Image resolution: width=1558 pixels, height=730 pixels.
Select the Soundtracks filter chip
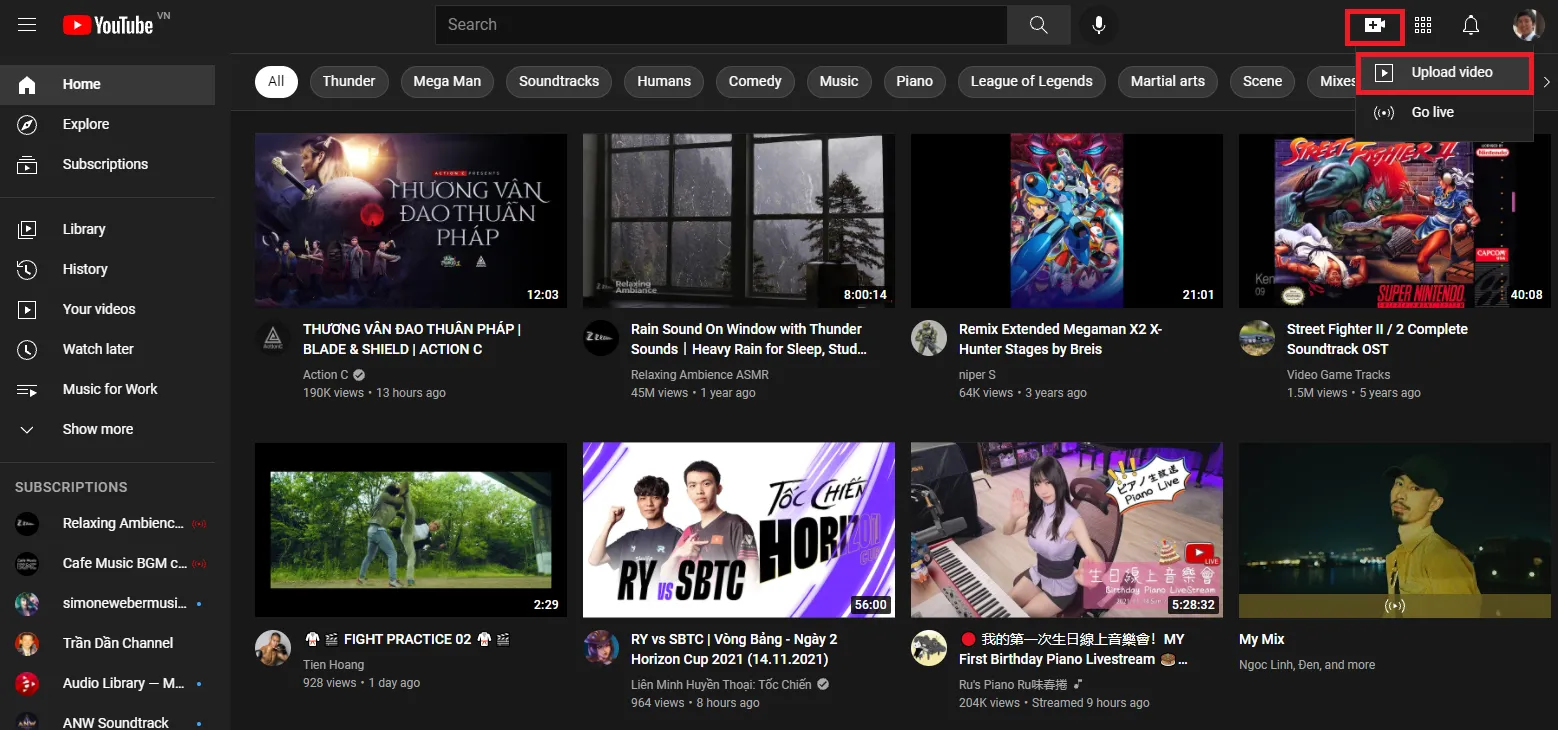point(559,82)
